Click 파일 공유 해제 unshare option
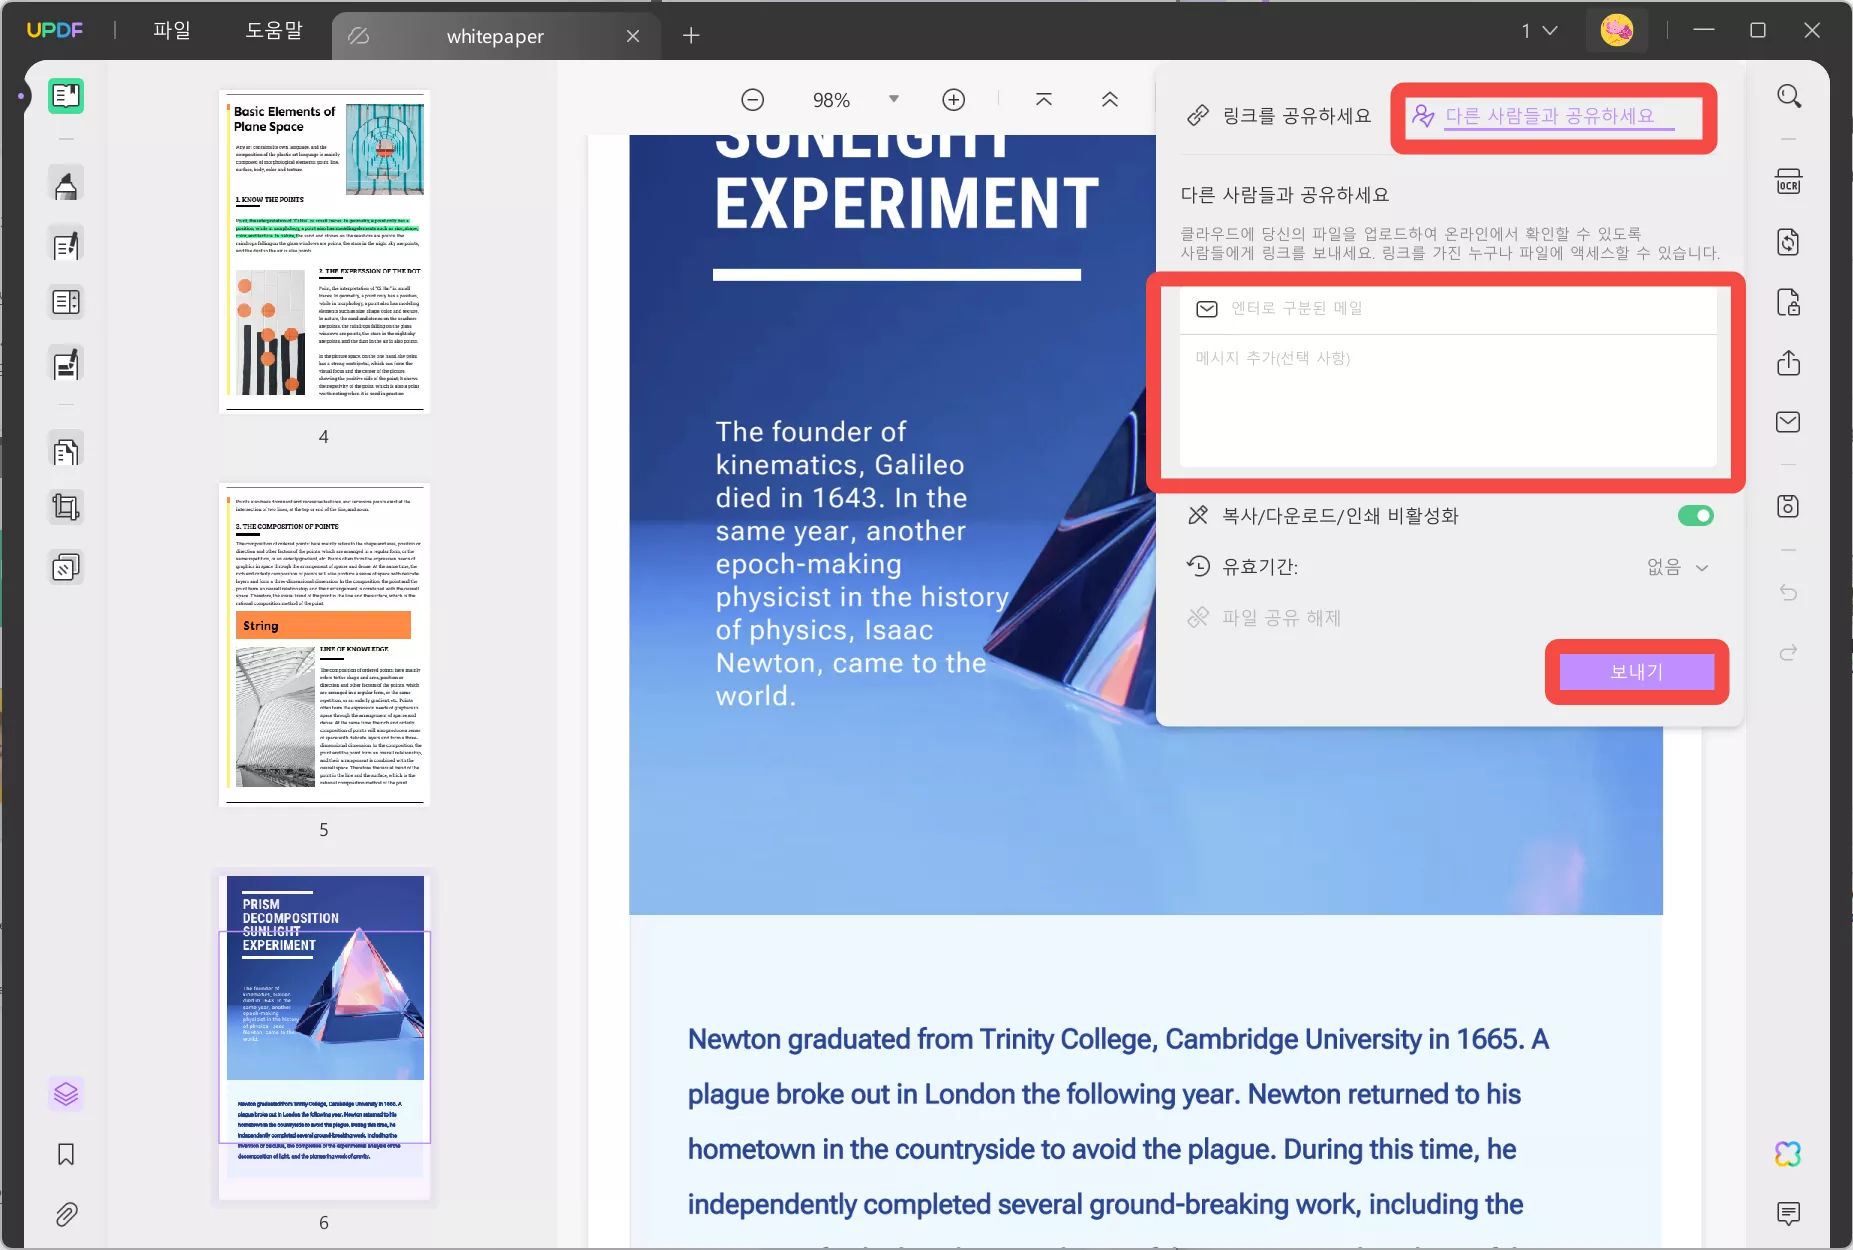Image resolution: width=1853 pixels, height=1250 pixels. coord(1265,618)
